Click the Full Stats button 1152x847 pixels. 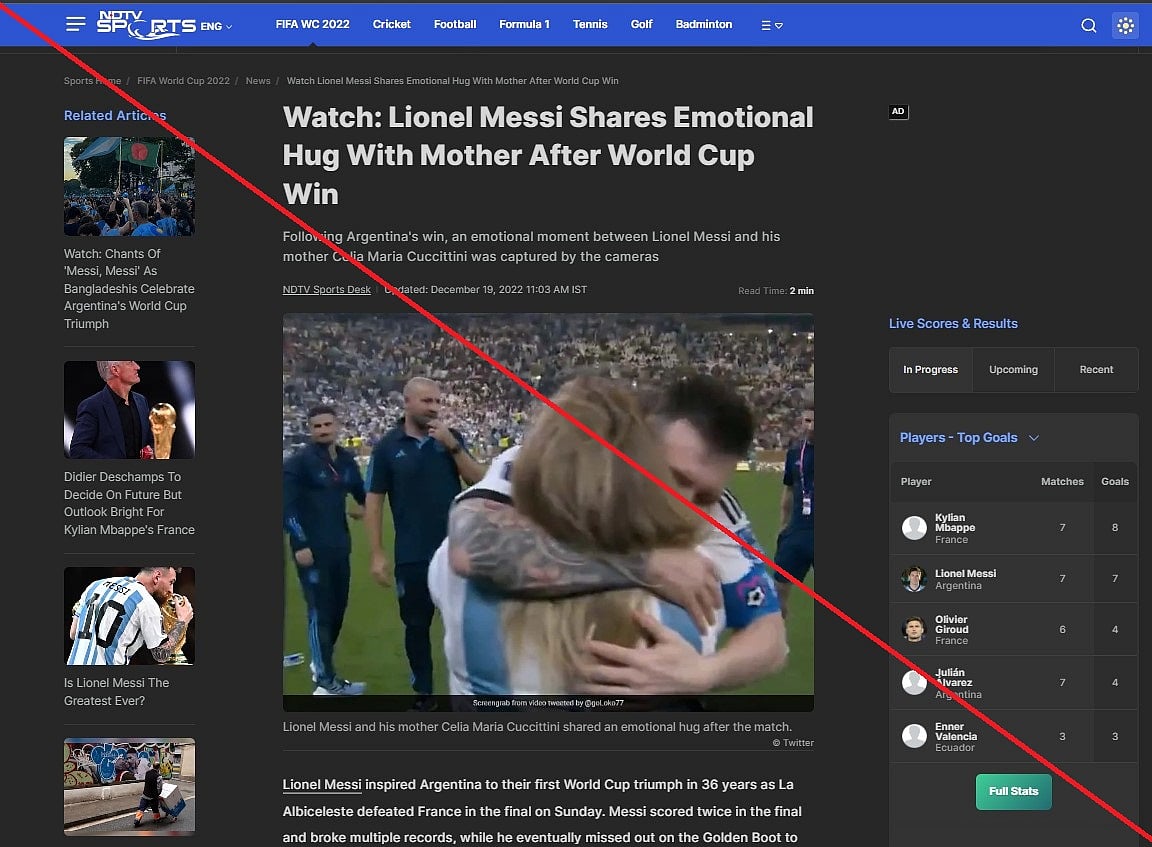[1013, 791]
